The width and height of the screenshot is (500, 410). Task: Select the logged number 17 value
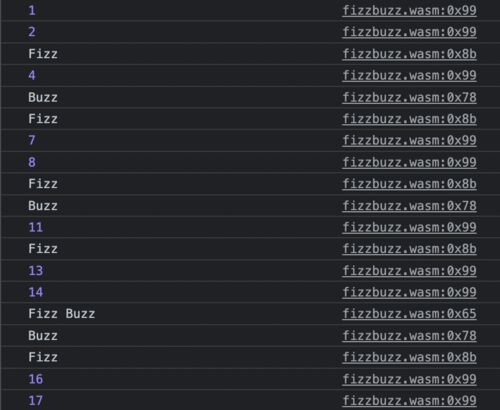tap(36, 400)
